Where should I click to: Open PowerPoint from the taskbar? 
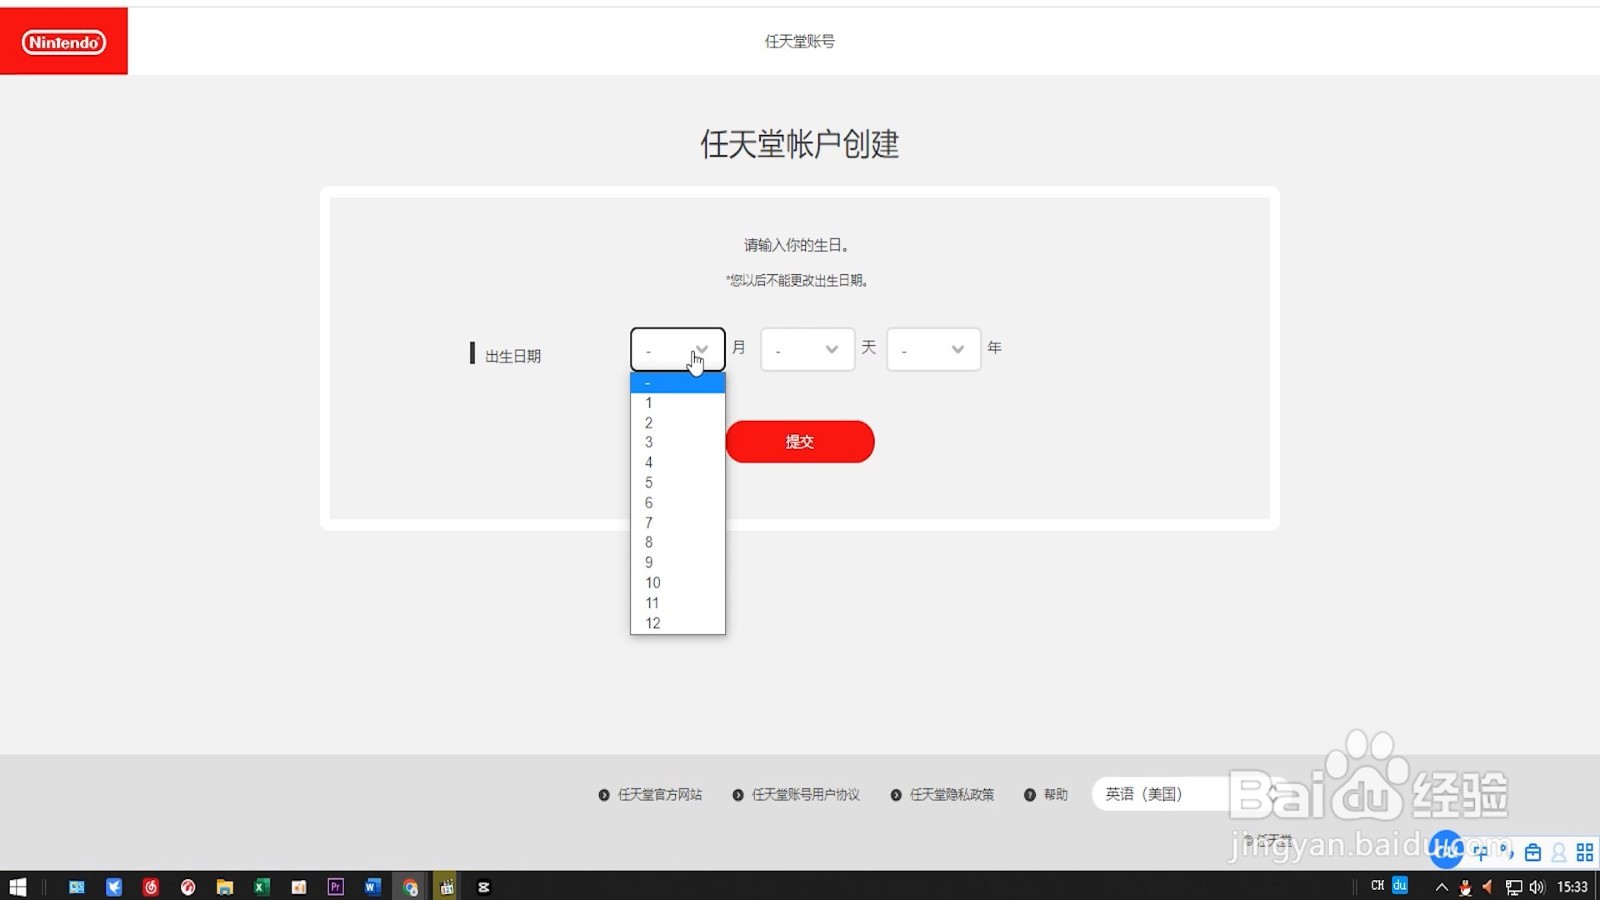tap(298, 886)
